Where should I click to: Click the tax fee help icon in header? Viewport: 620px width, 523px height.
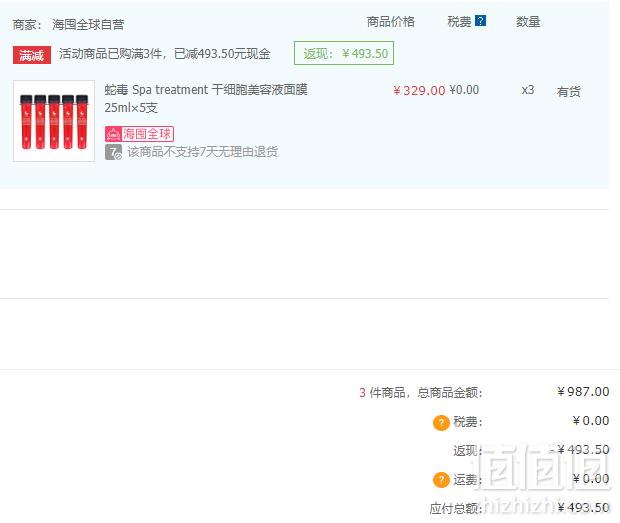coord(480,21)
